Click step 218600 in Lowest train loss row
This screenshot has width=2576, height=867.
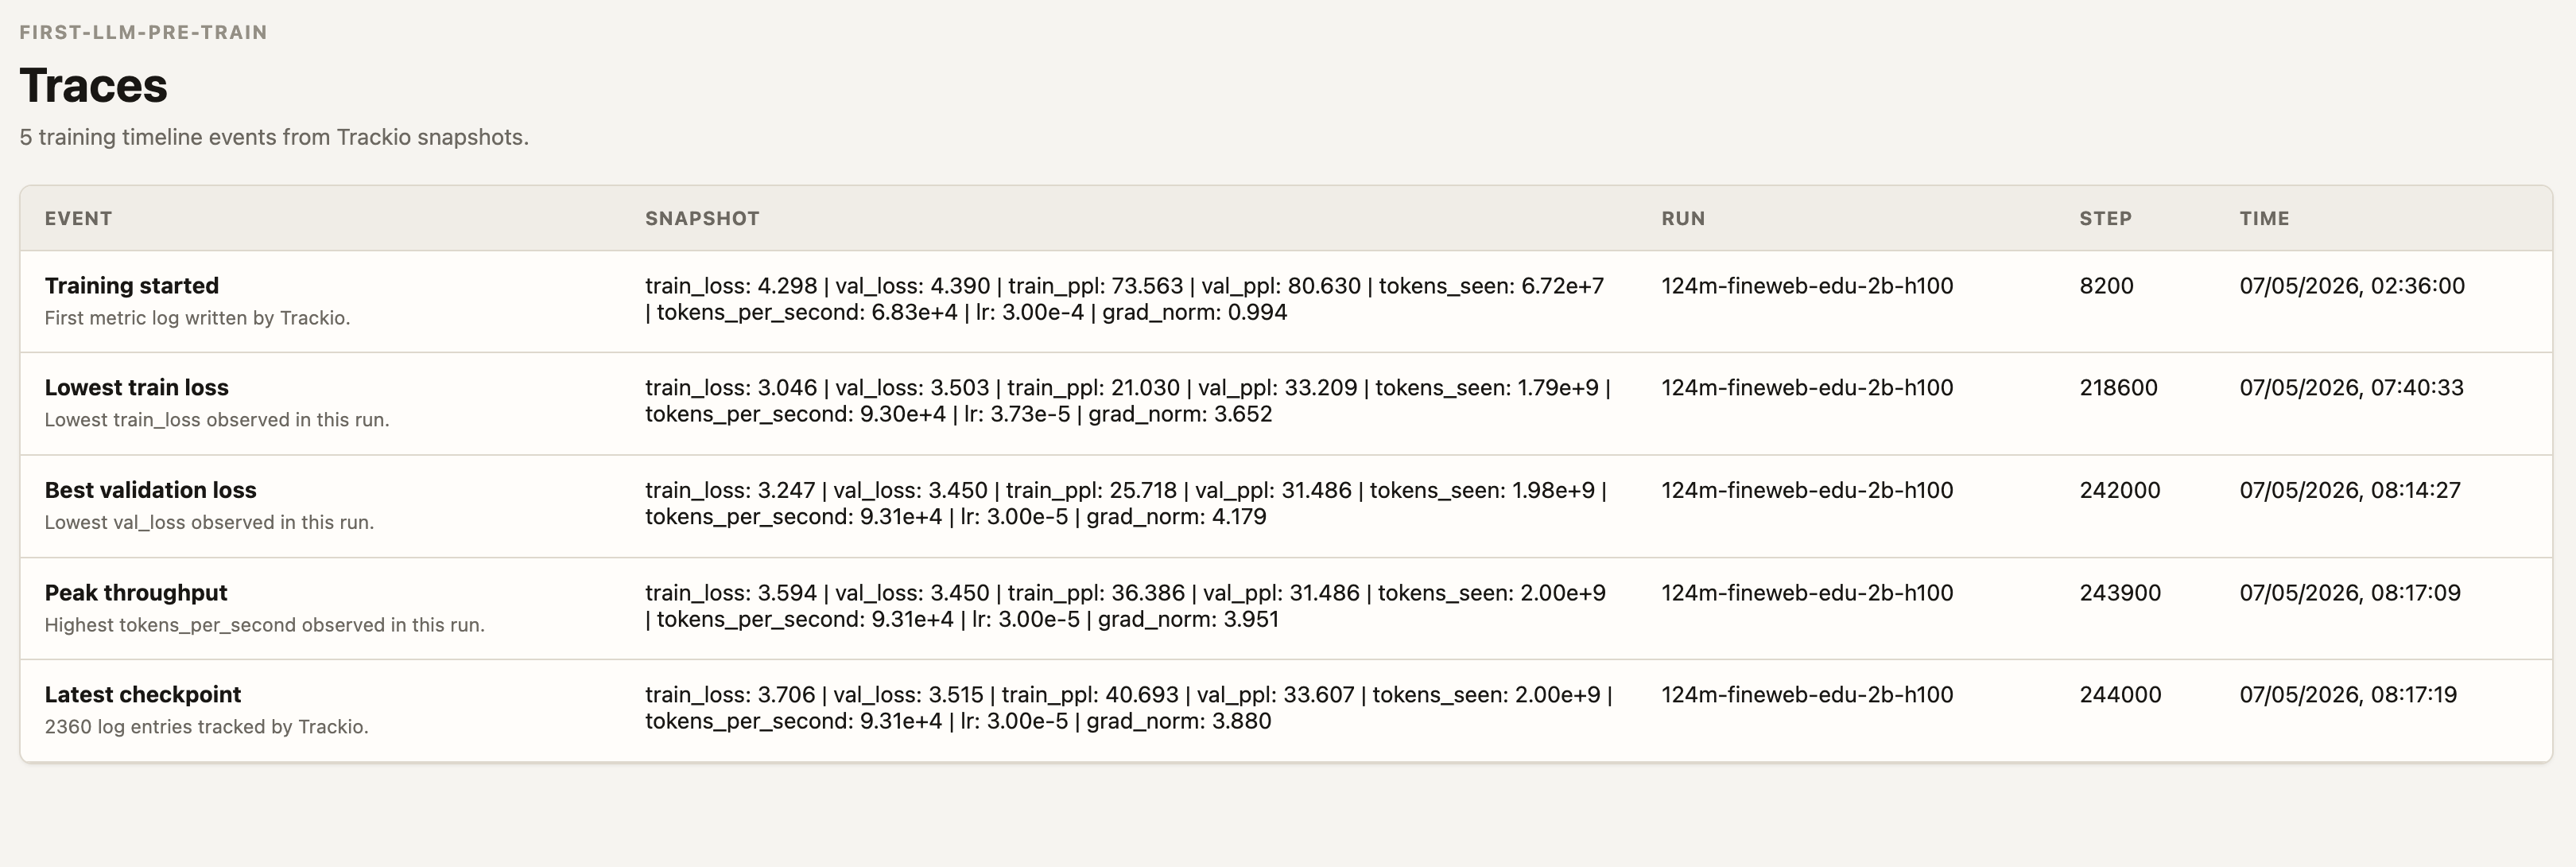2118,388
